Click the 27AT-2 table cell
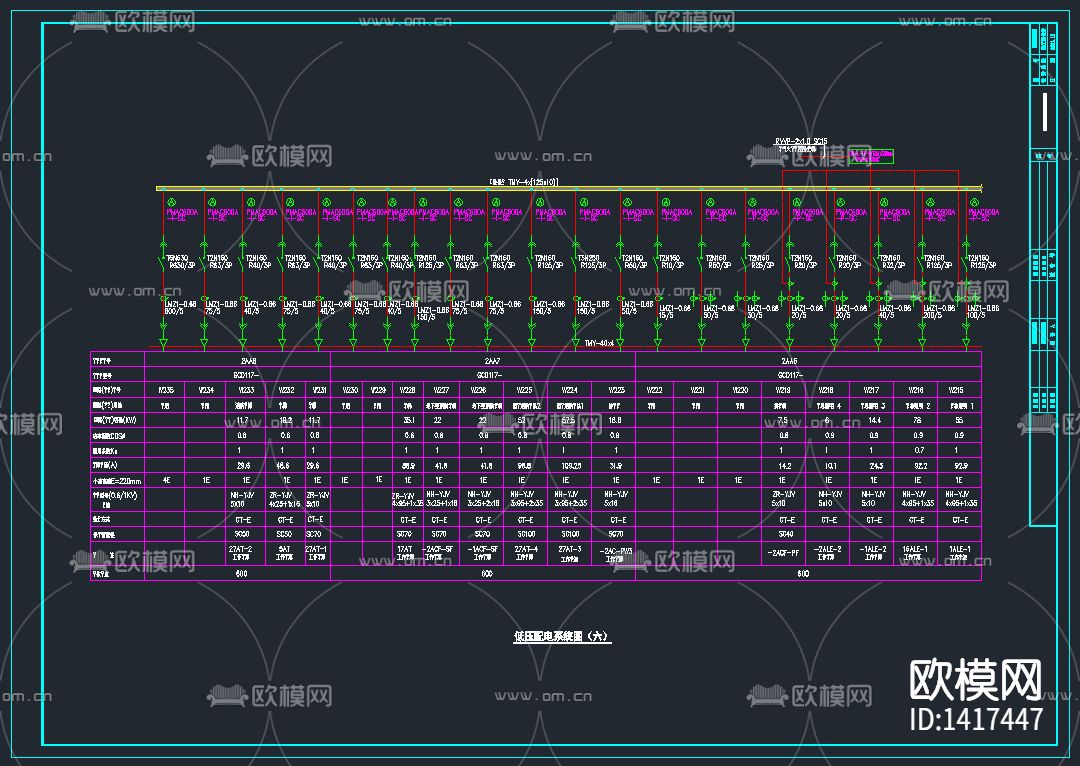The height and width of the screenshot is (766, 1080). (241, 551)
